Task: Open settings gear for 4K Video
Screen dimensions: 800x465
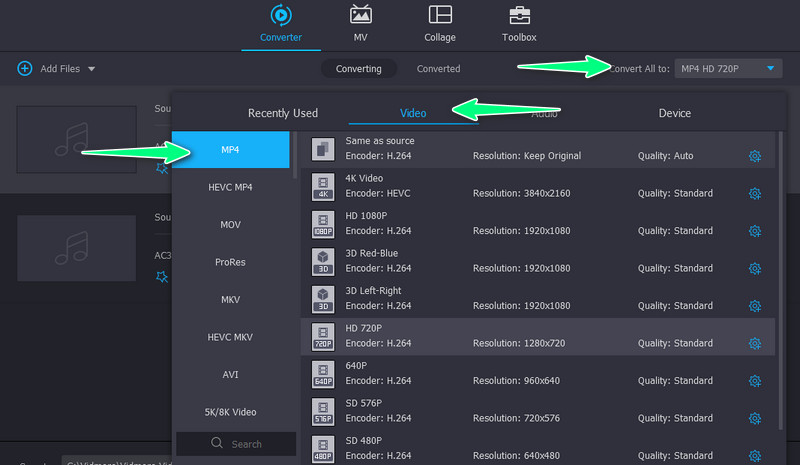Action: [755, 193]
